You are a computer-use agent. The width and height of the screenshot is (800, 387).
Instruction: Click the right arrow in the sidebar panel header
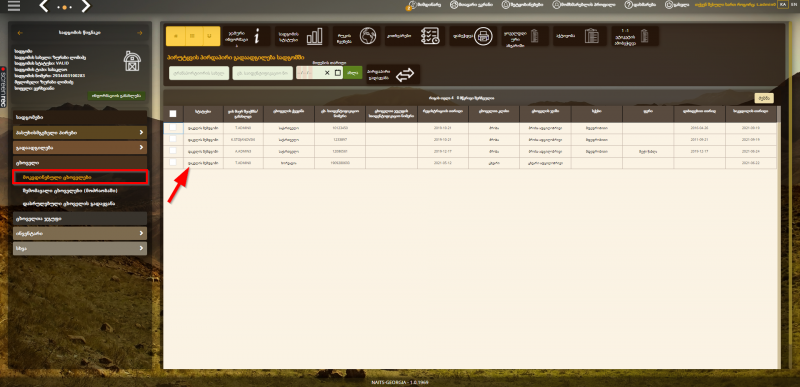[x=140, y=33]
